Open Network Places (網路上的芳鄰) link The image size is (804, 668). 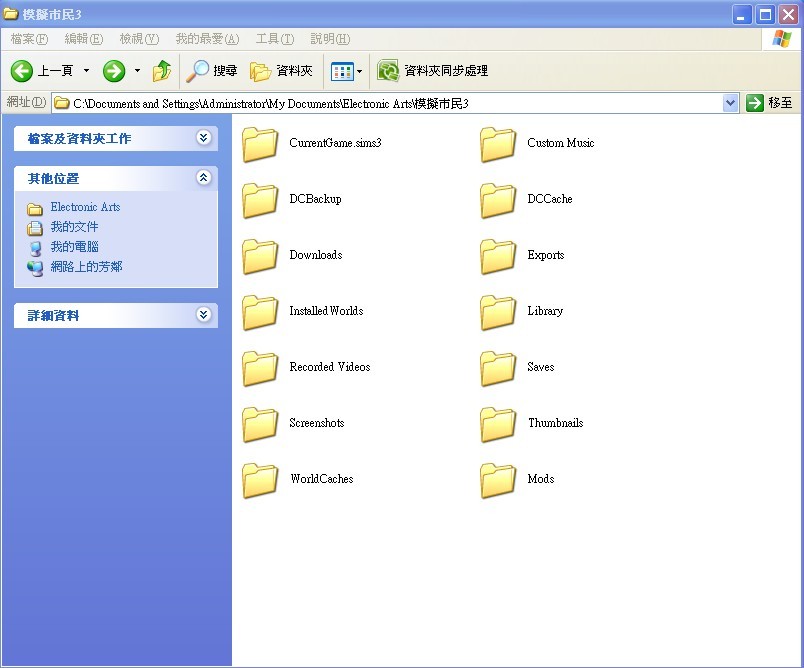coord(86,267)
